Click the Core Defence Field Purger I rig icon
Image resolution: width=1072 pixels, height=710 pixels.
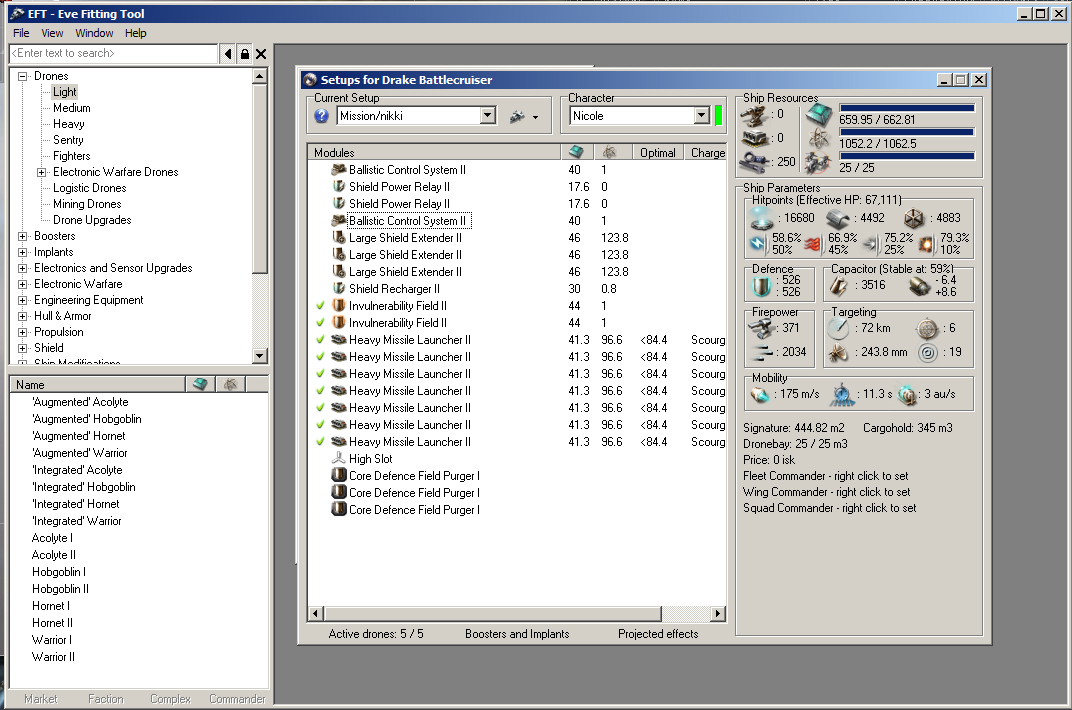coord(340,476)
